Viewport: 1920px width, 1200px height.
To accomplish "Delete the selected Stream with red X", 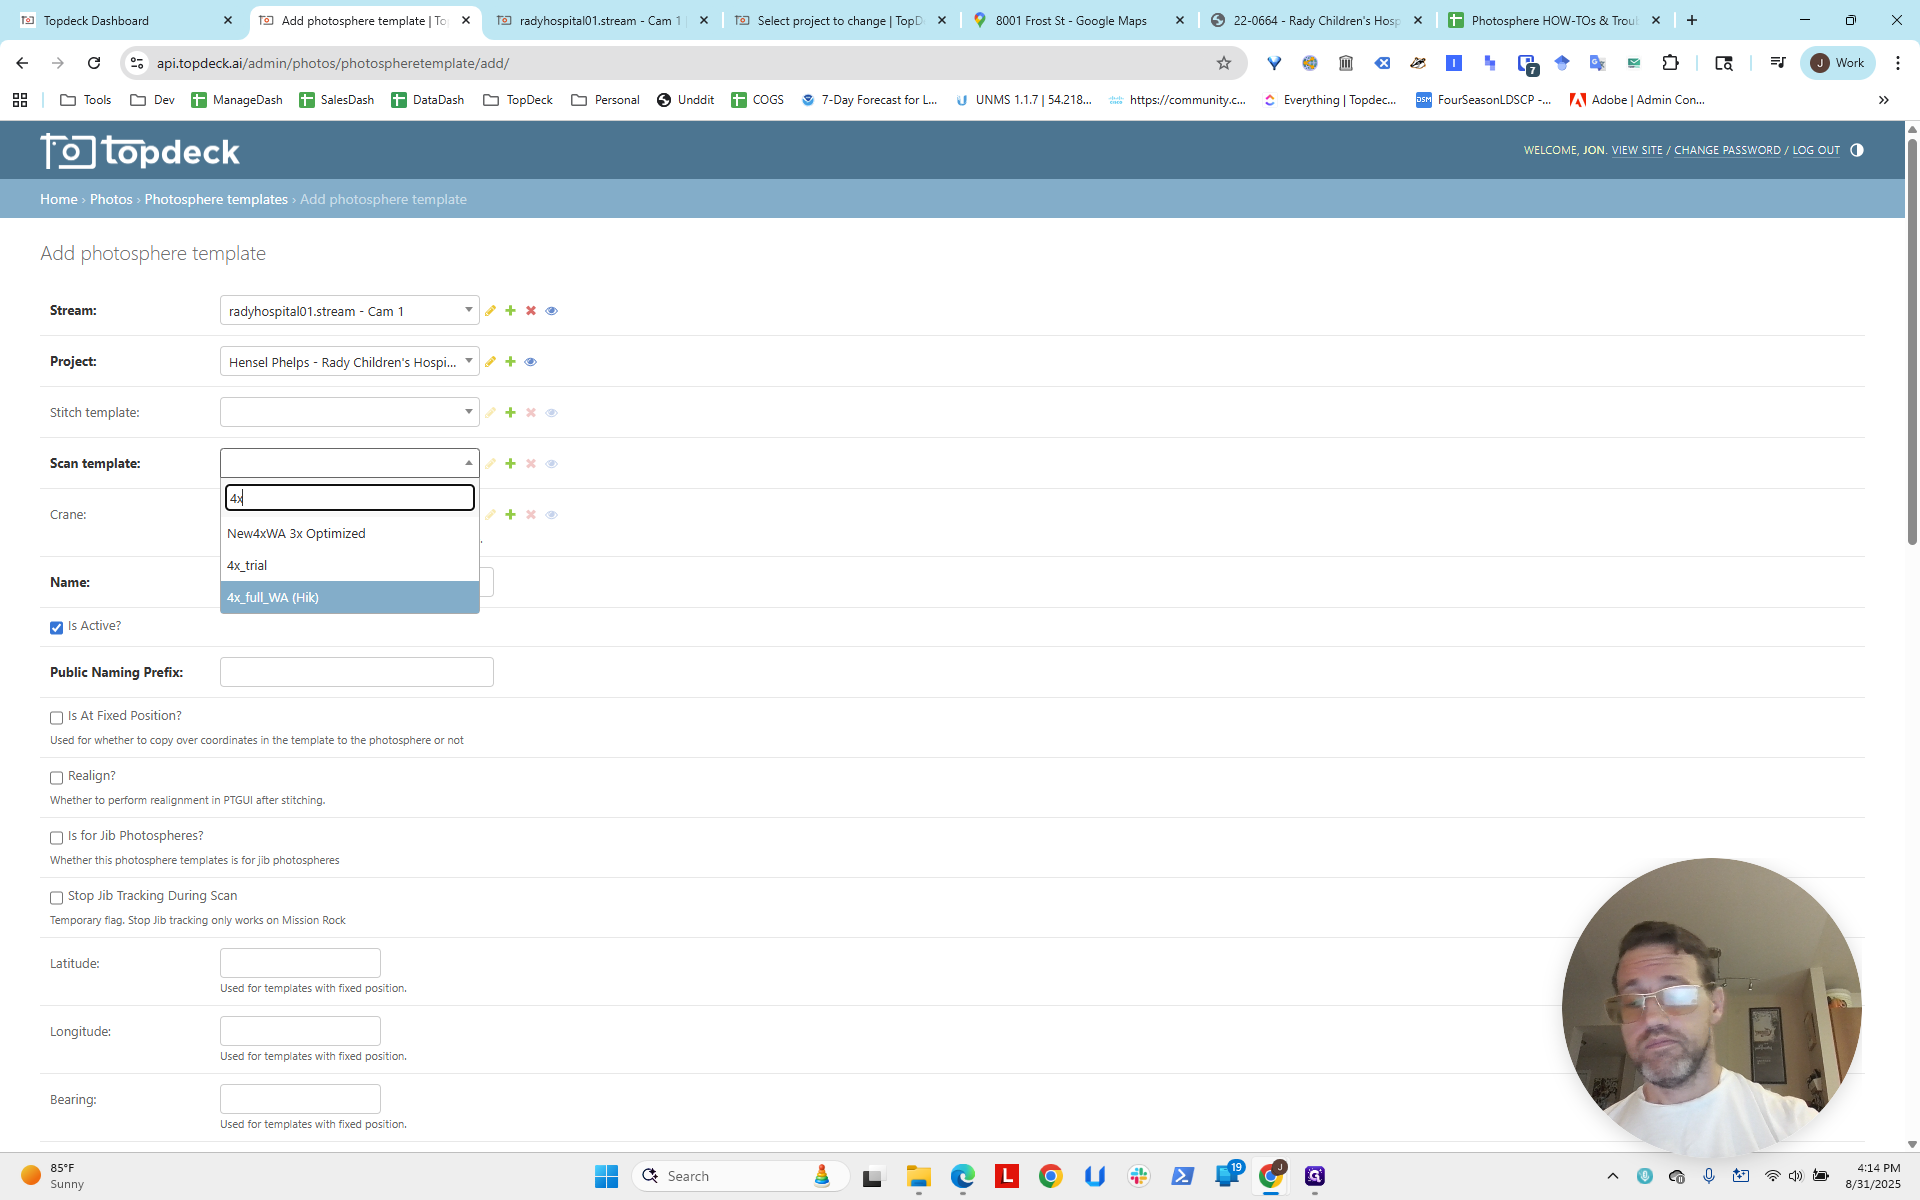I will (531, 311).
